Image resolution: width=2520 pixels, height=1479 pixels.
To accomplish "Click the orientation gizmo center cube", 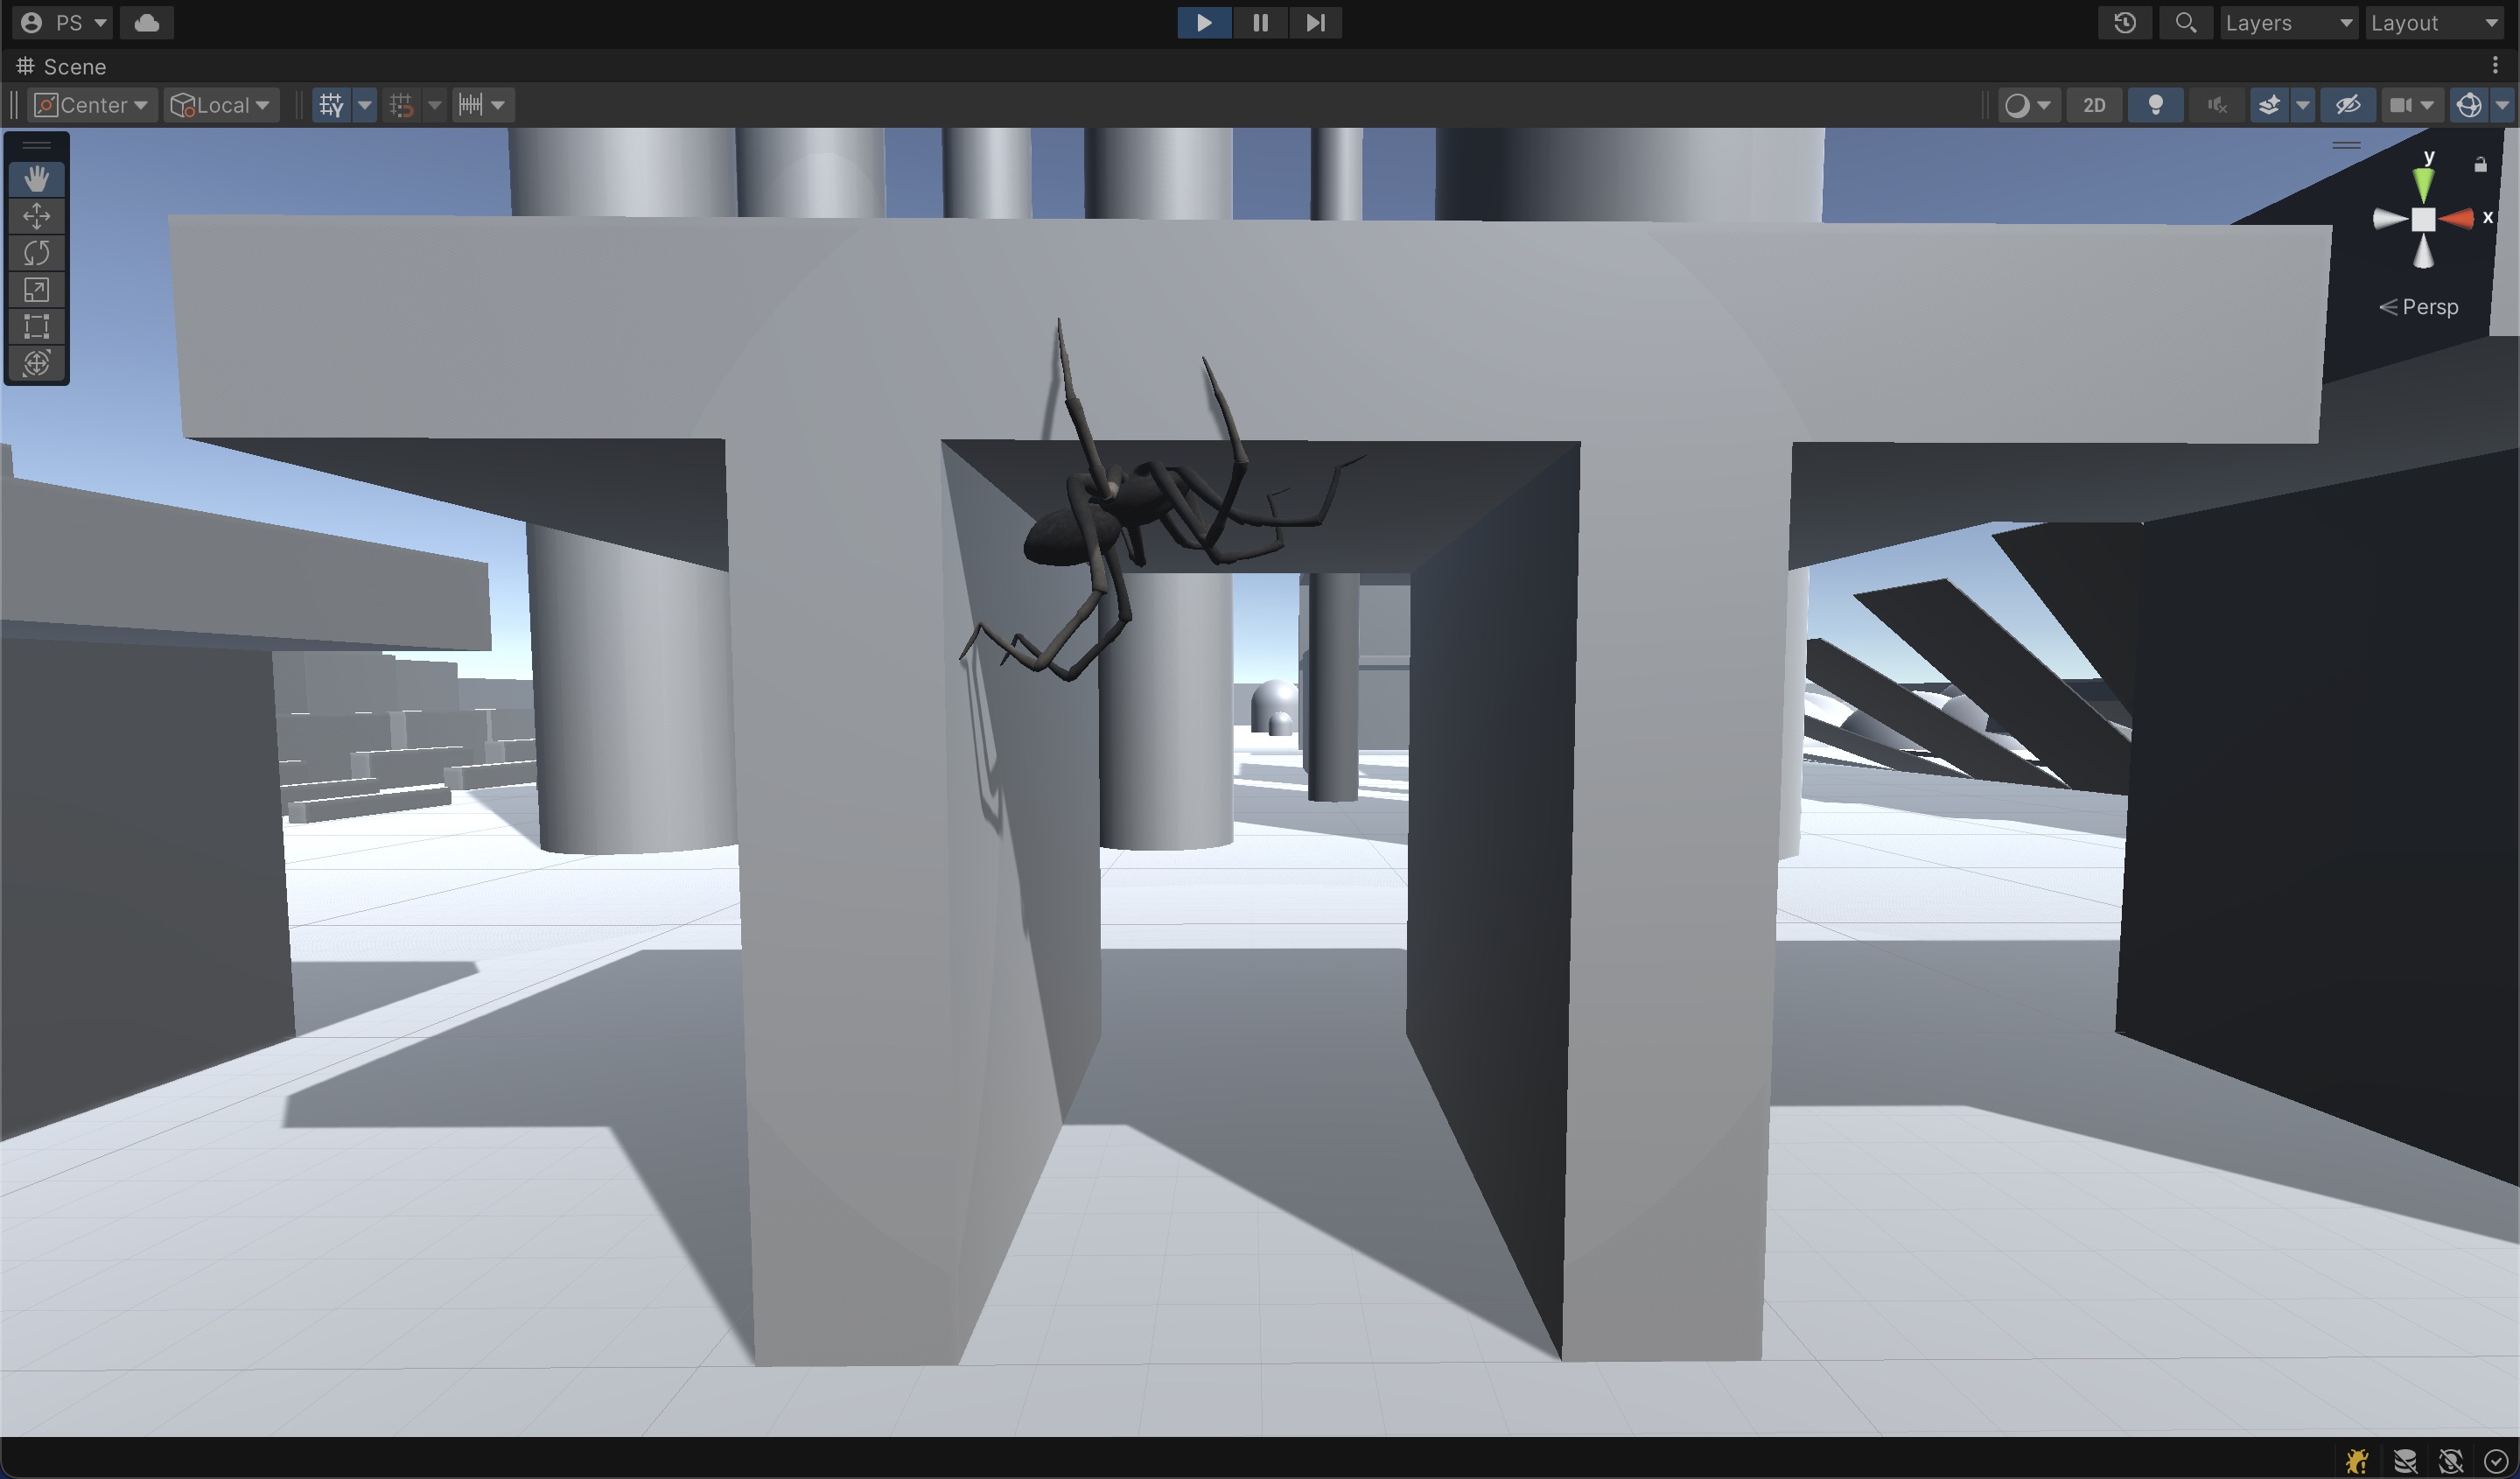I will (x=2424, y=219).
